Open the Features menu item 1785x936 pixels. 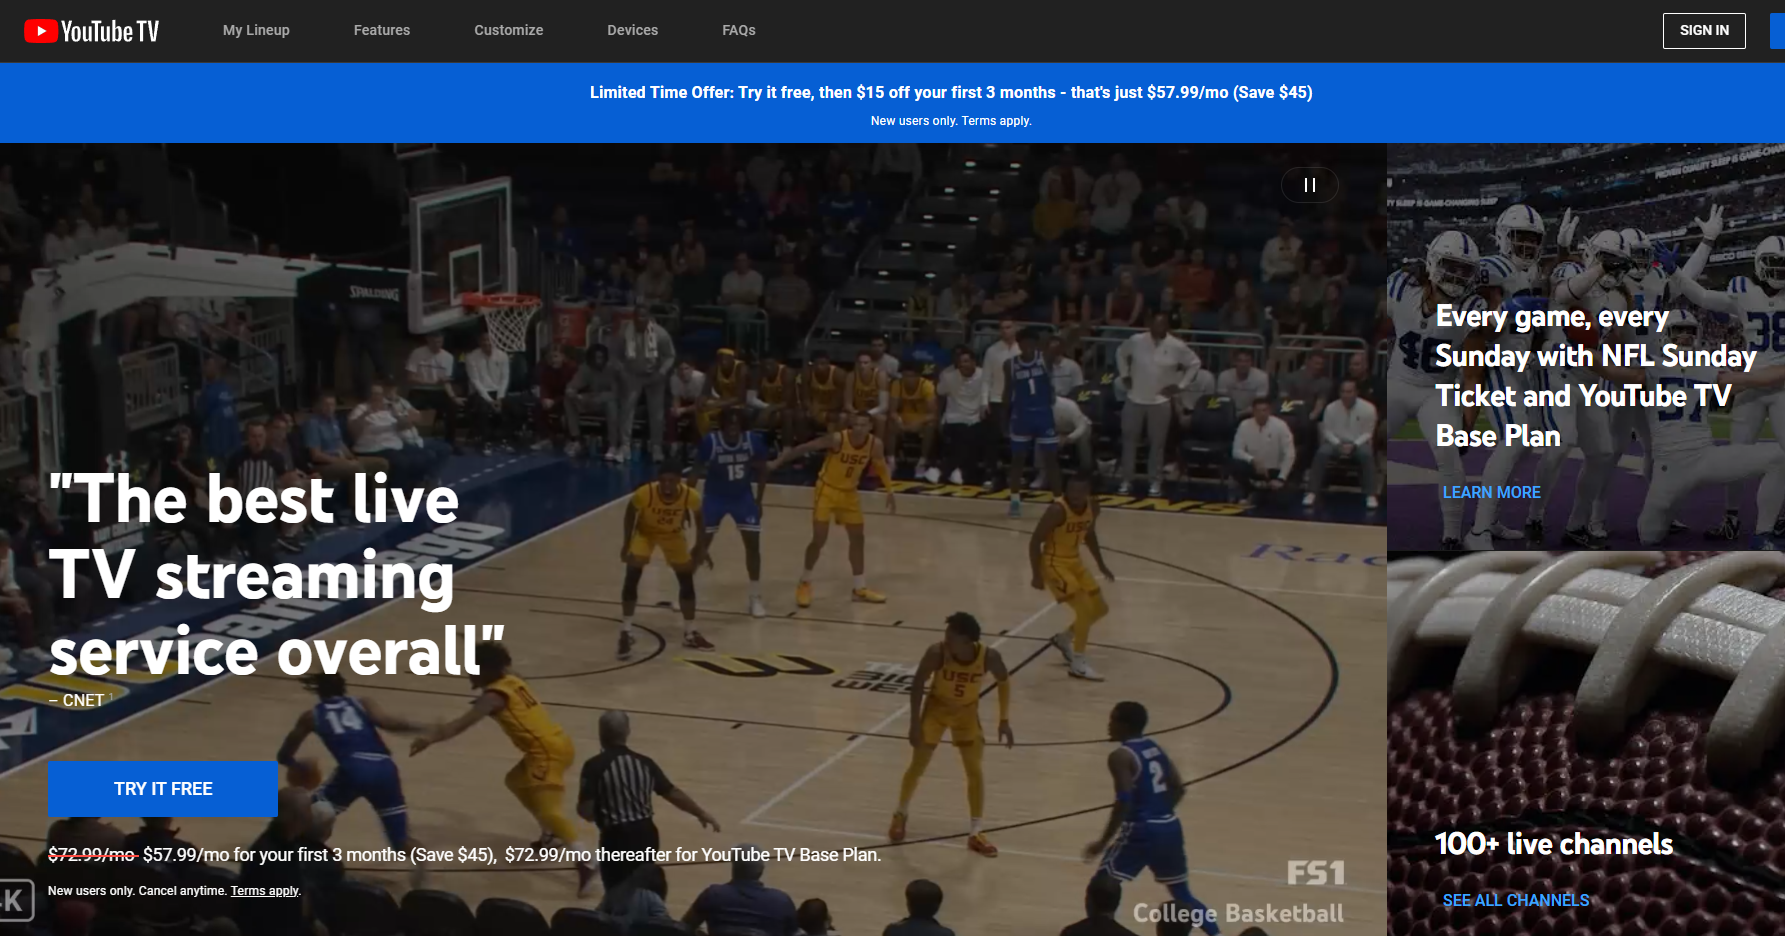coord(382,30)
